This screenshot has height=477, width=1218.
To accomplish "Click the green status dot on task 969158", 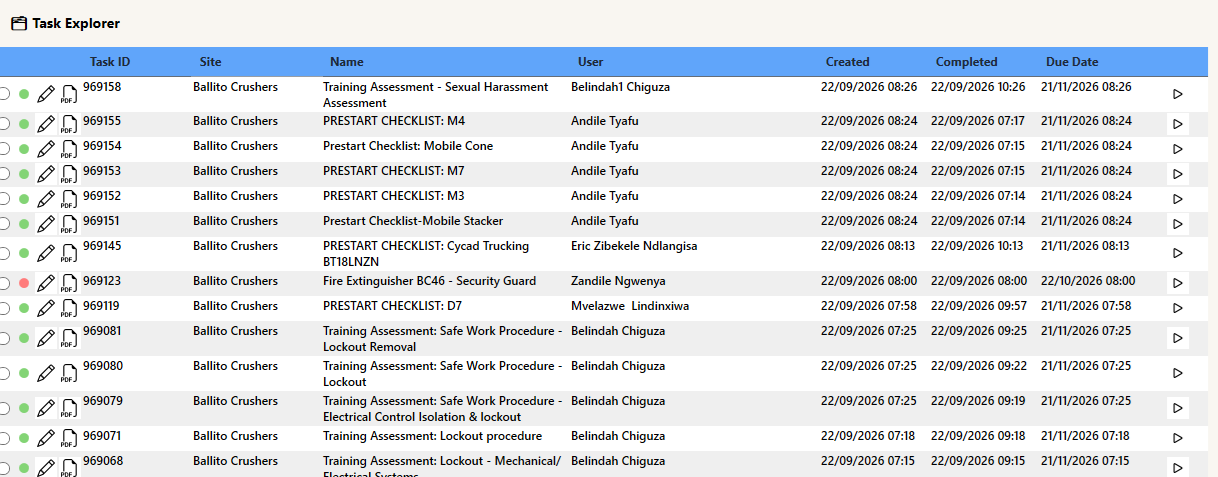I will pos(24,95).
